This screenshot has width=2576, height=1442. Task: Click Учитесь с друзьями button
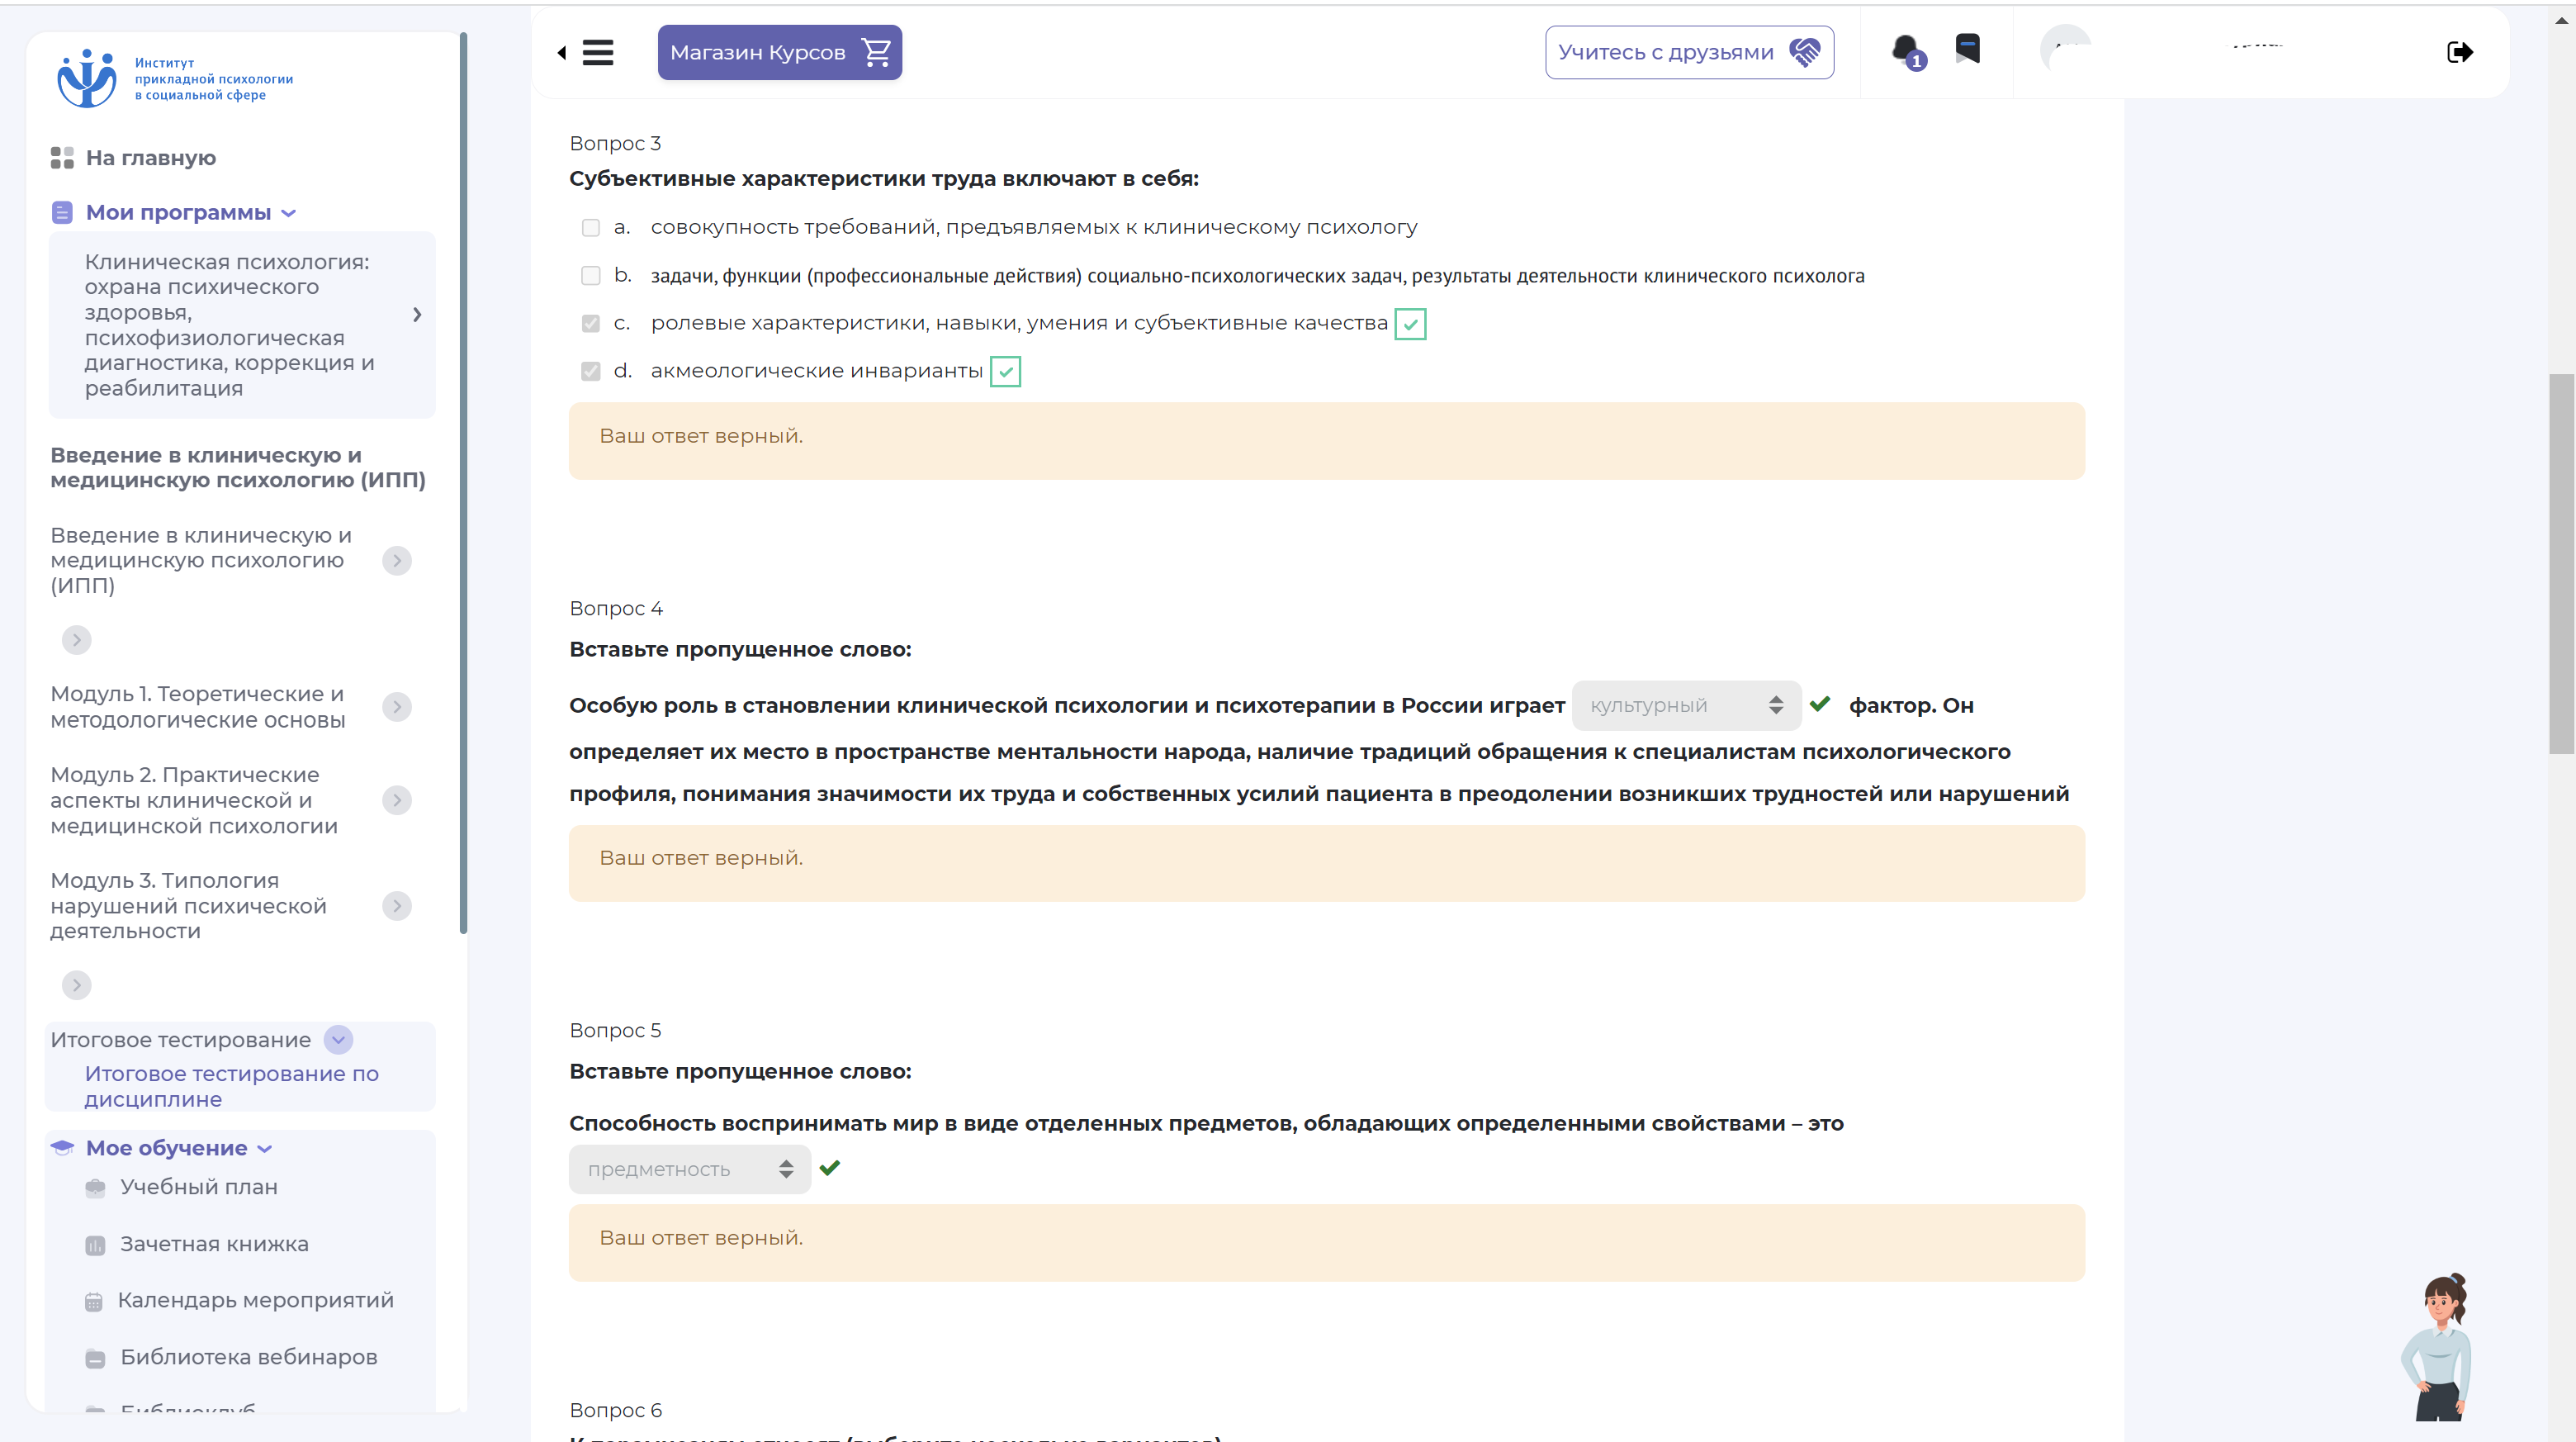pos(1690,52)
